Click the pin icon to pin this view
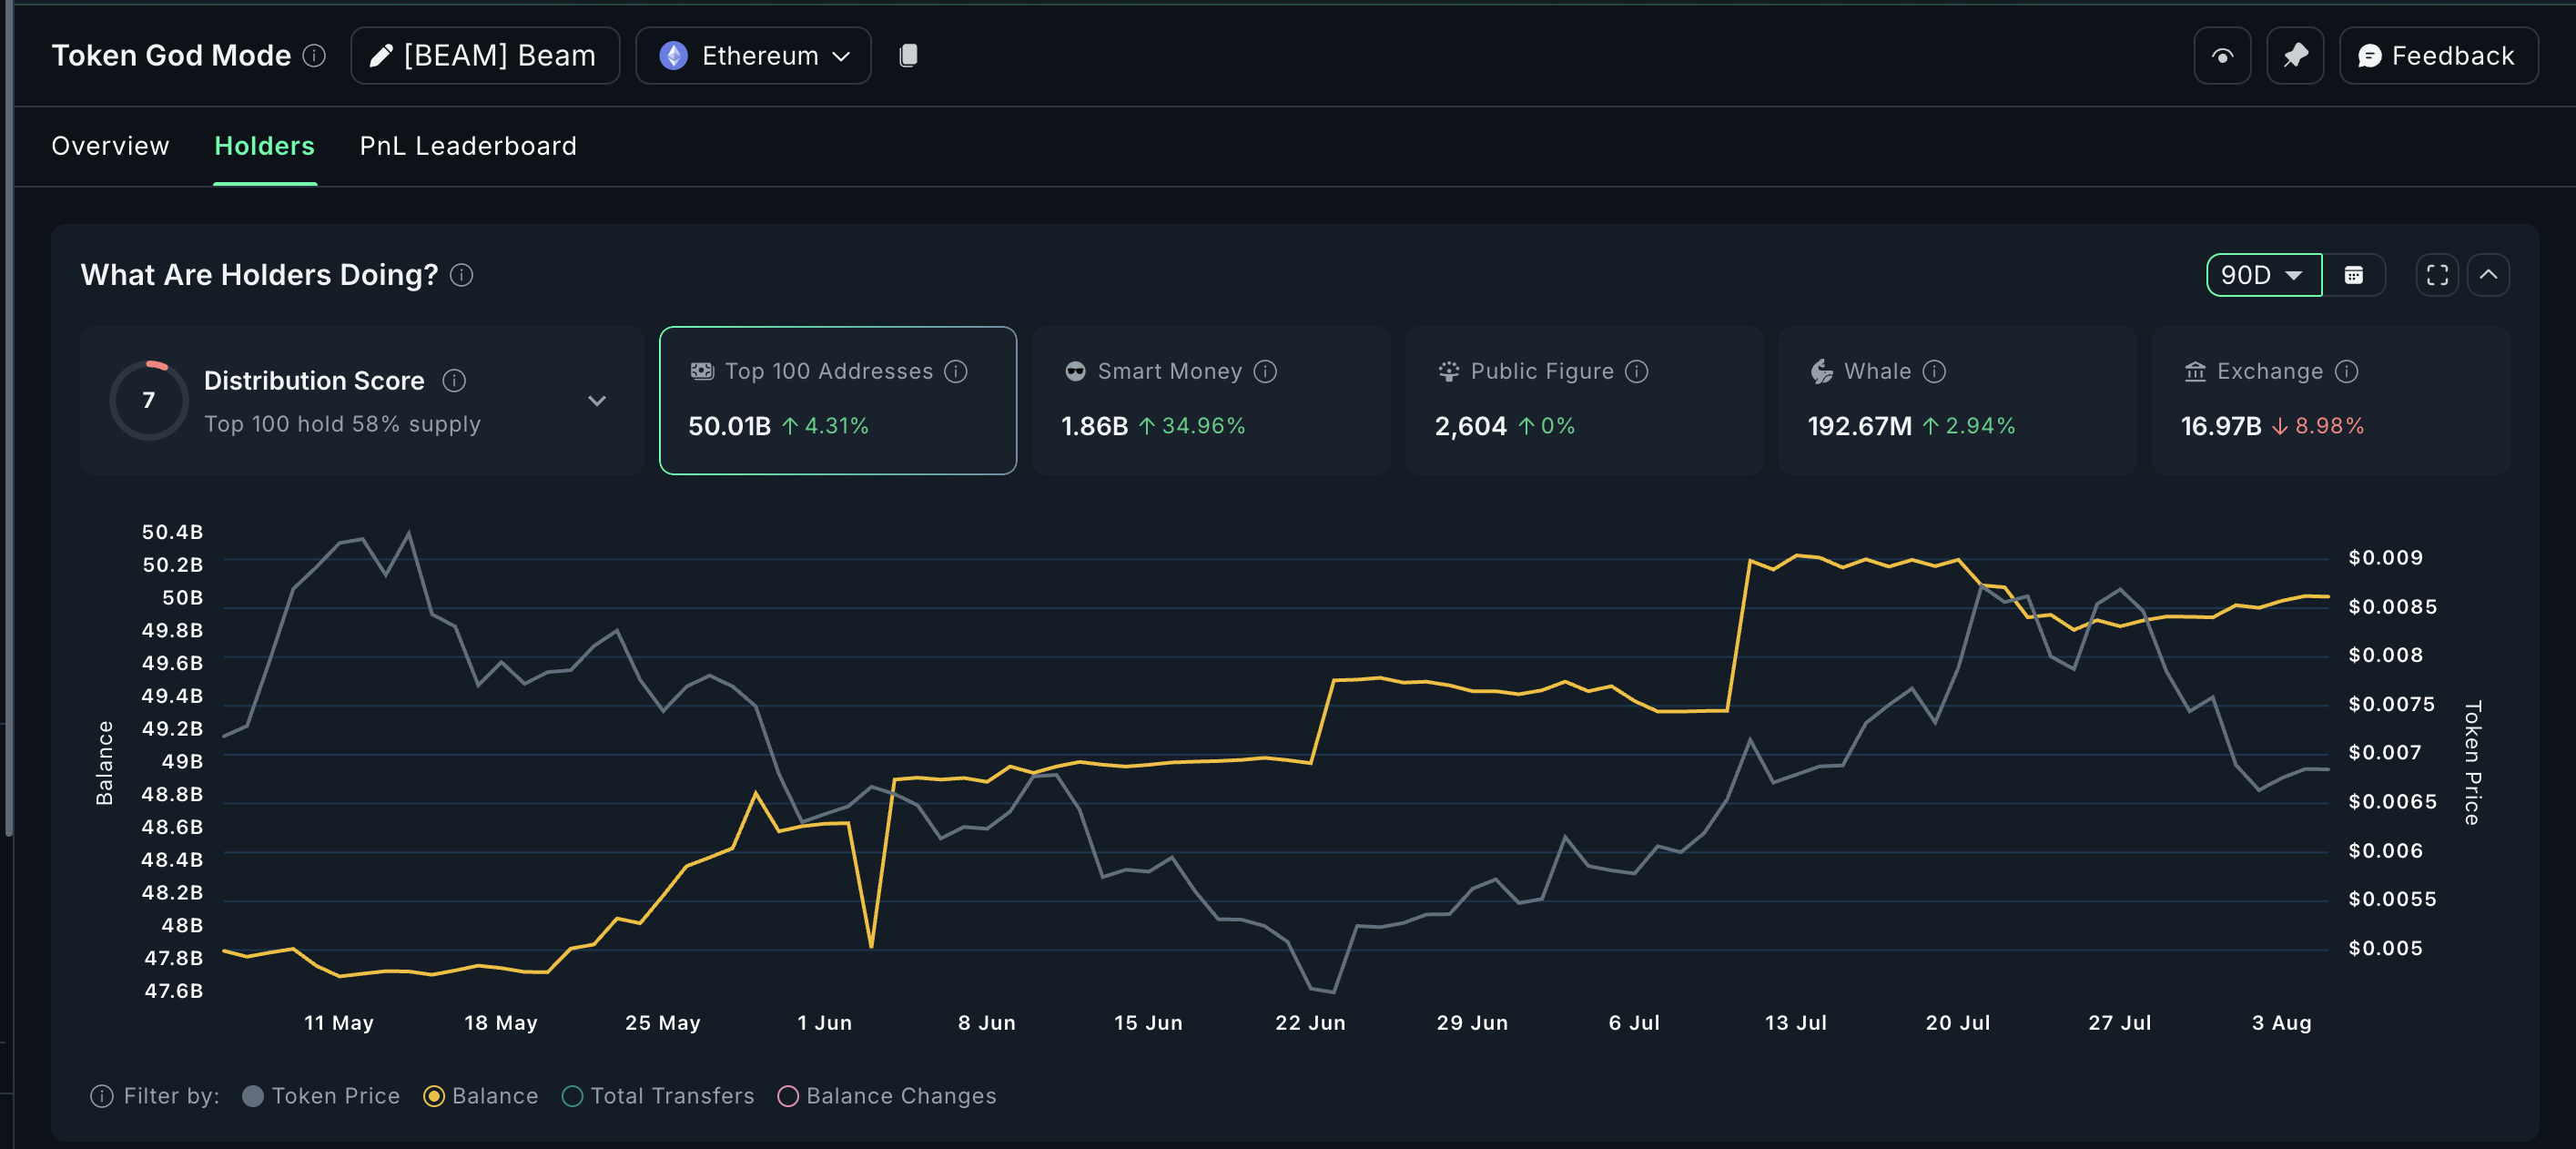This screenshot has height=1149, width=2576. click(2295, 55)
